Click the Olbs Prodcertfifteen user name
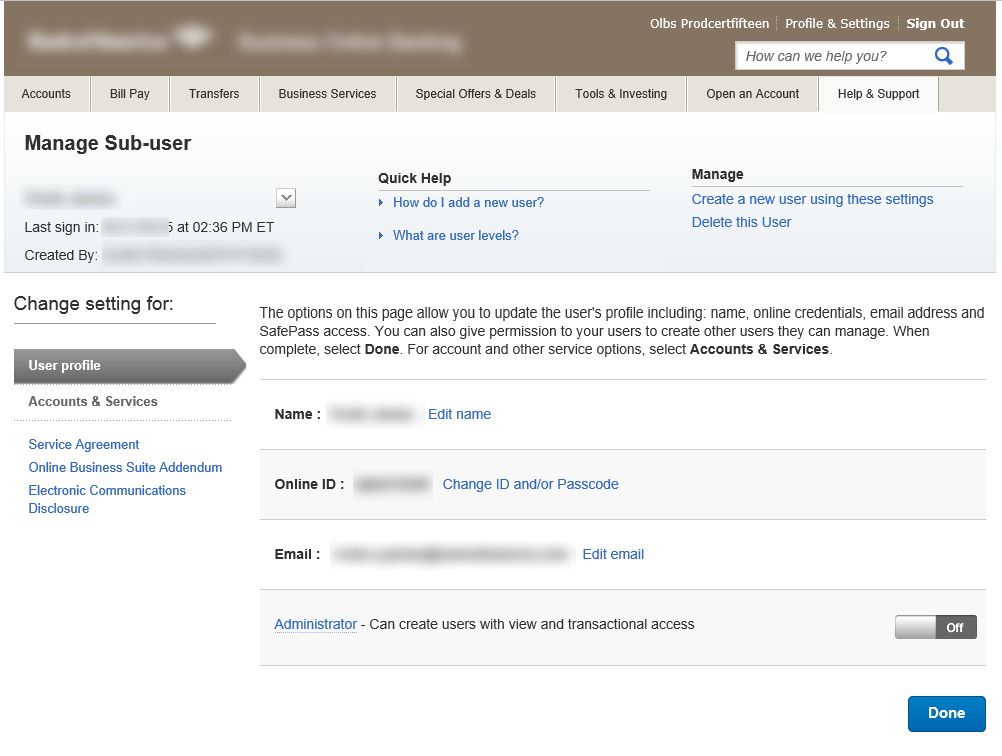This screenshot has height=756, width=1002. point(709,24)
